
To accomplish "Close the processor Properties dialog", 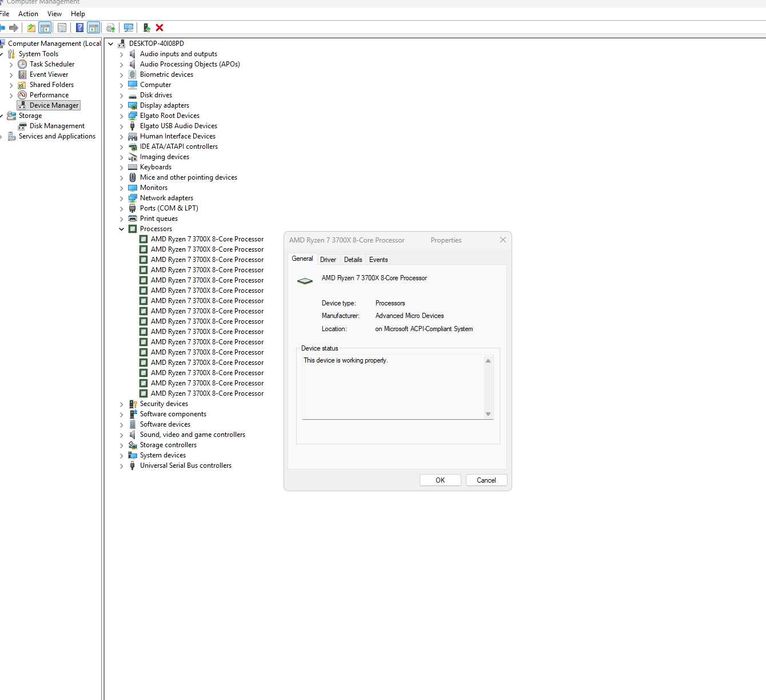I will point(503,240).
